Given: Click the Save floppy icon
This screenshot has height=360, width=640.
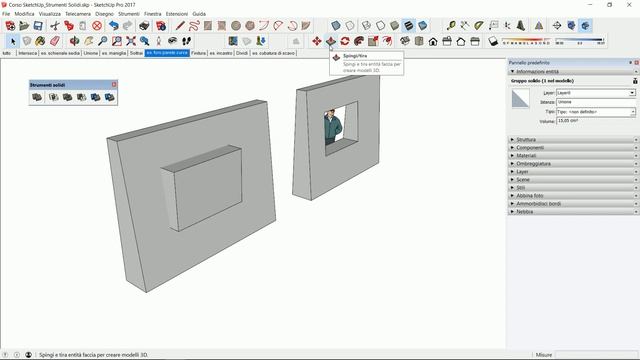Looking at the screenshot, I should (38, 26).
